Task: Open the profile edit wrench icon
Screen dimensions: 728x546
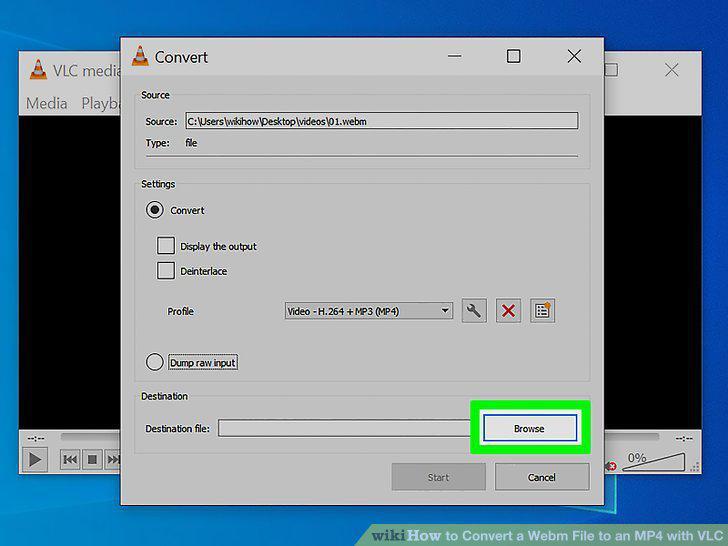Action: pos(474,311)
